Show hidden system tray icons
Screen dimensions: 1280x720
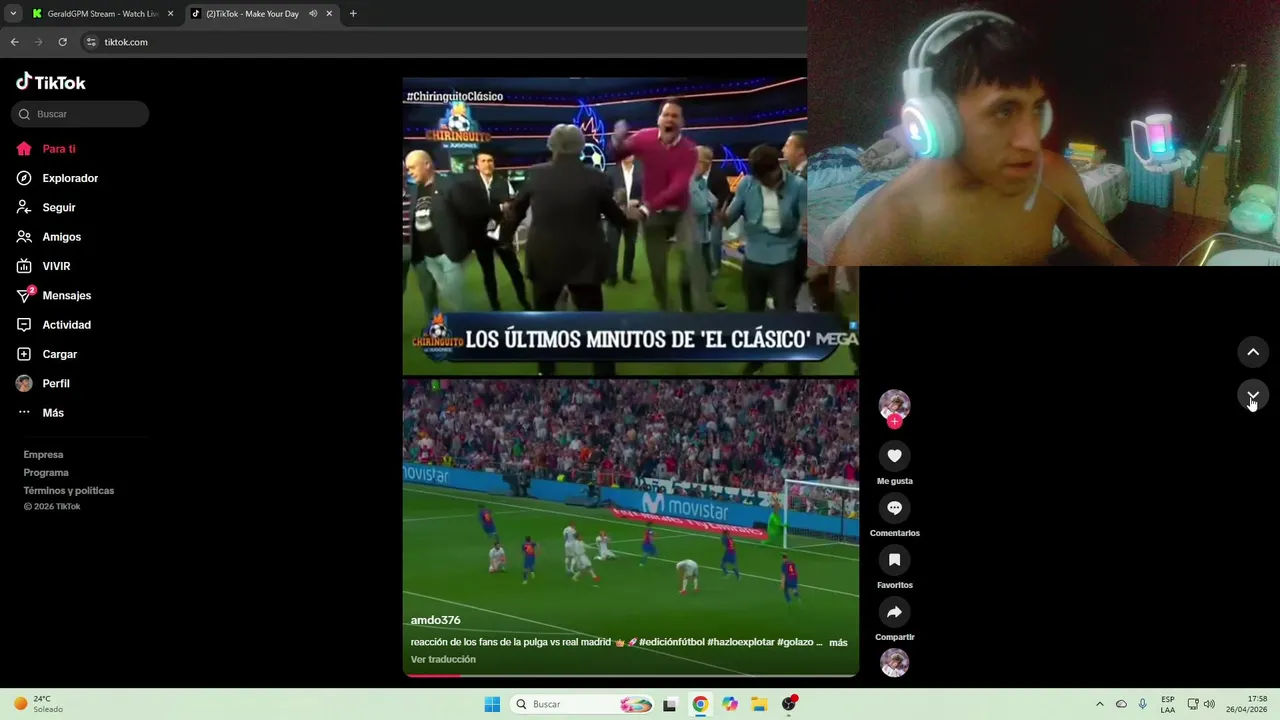[x=1100, y=704]
